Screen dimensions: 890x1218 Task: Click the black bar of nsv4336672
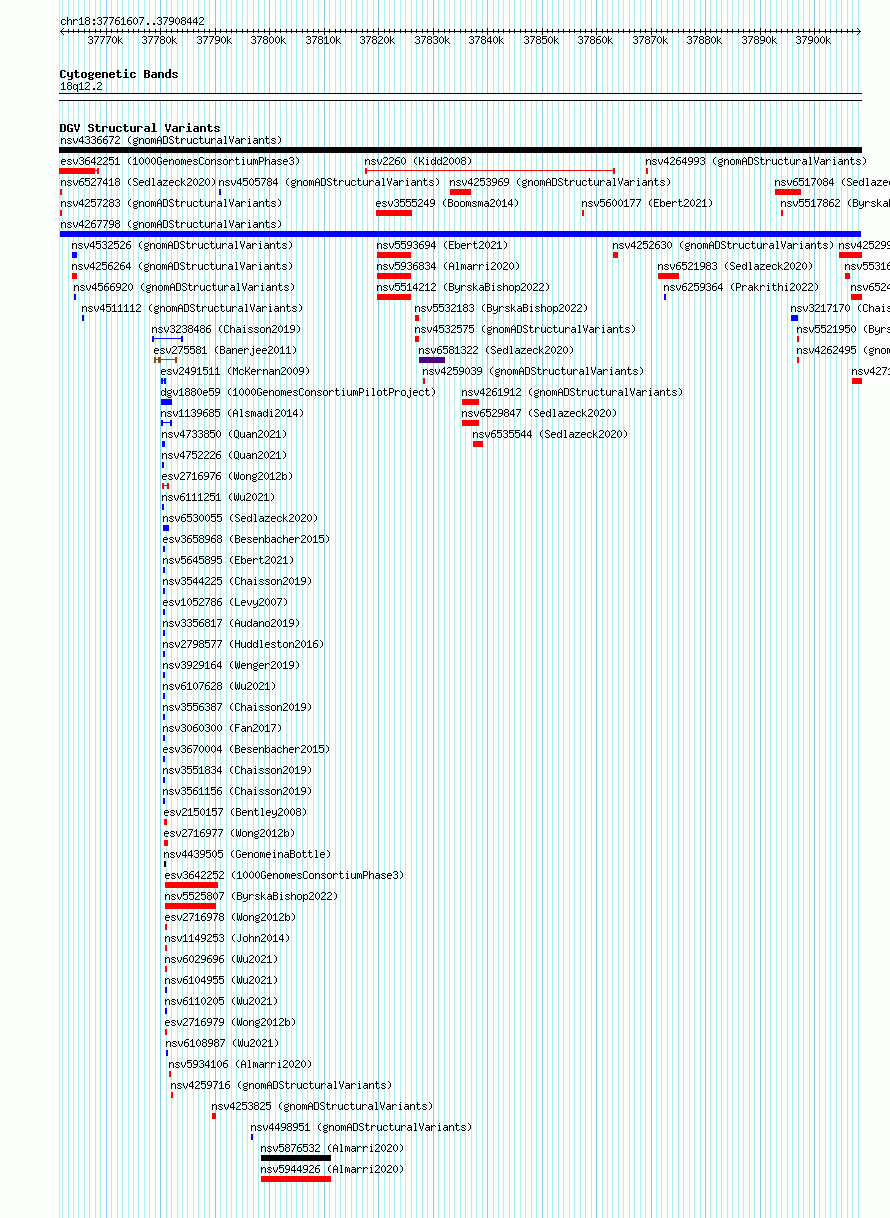(460, 150)
